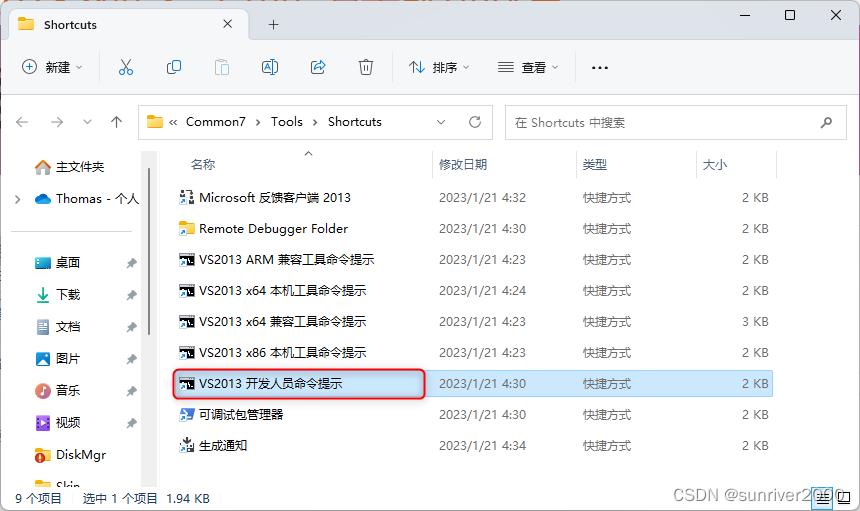Unpin 视频 using its pin icon
The height and width of the screenshot is (511, 860).
[x=131, y=423]
